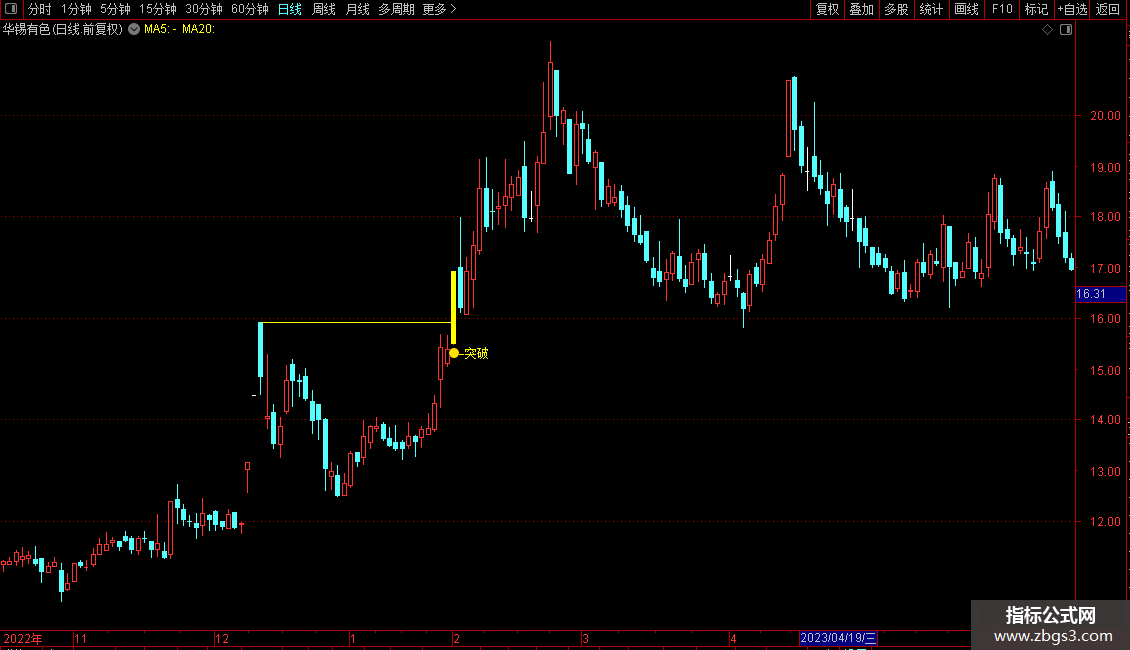Expand 更多 period options
Screen dimensions: 1130x650
[x=439, y=9]
